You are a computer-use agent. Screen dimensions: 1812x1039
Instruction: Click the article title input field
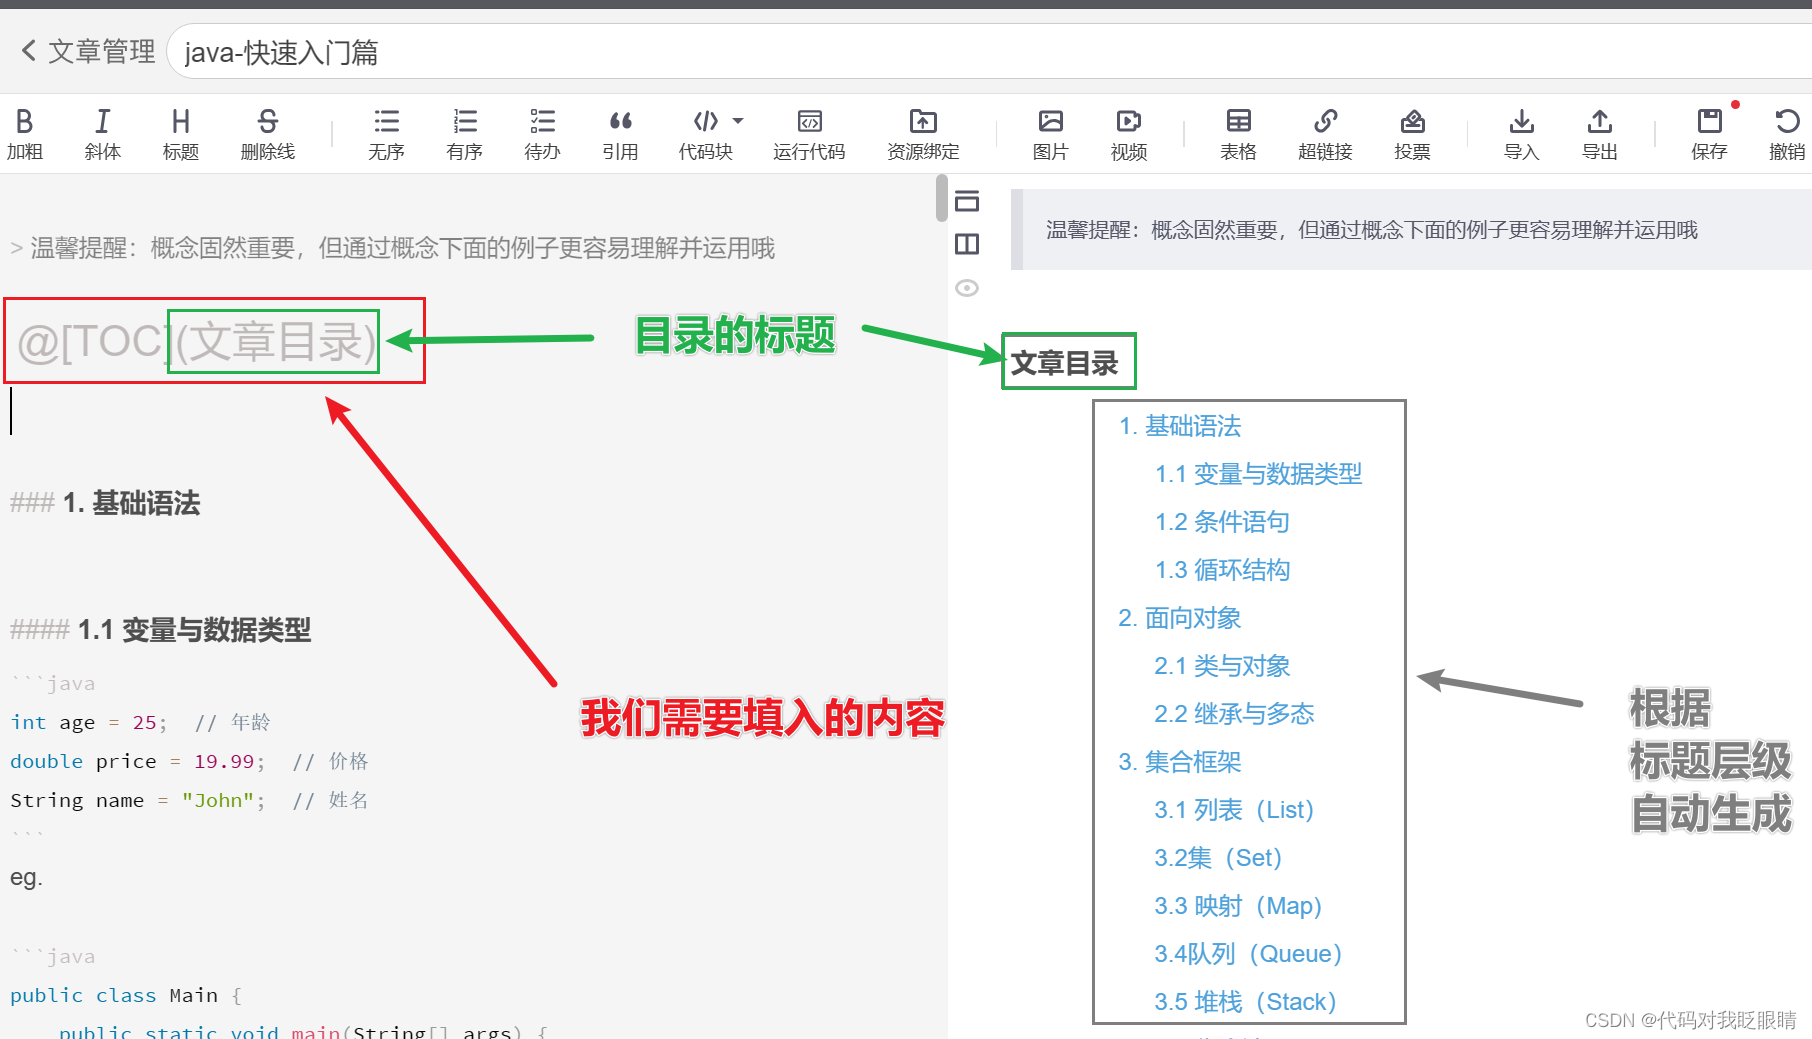pyautogui.click(x=990, y=52)
